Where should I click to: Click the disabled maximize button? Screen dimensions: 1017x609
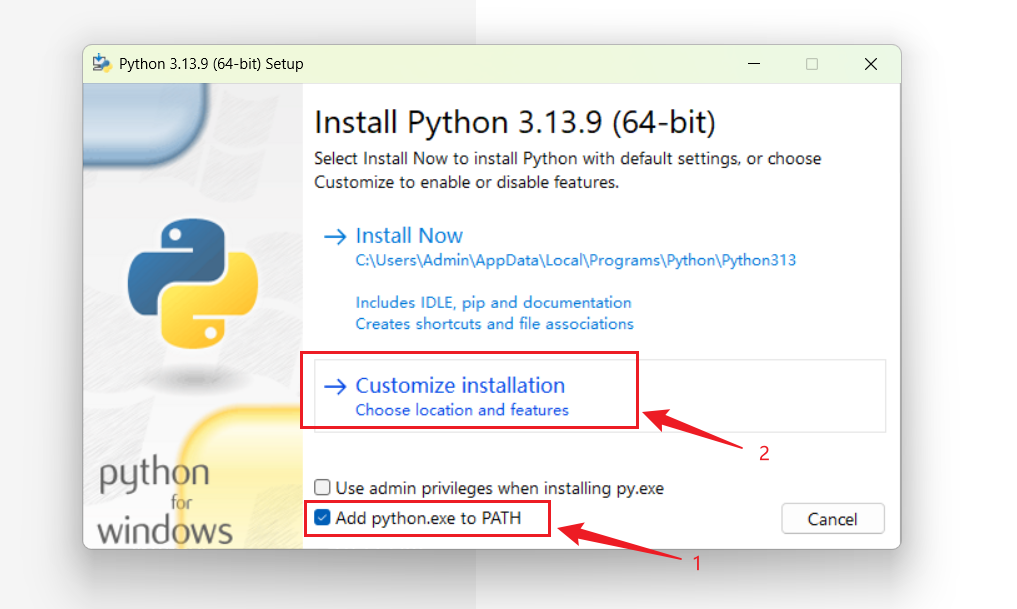point(812,64)
